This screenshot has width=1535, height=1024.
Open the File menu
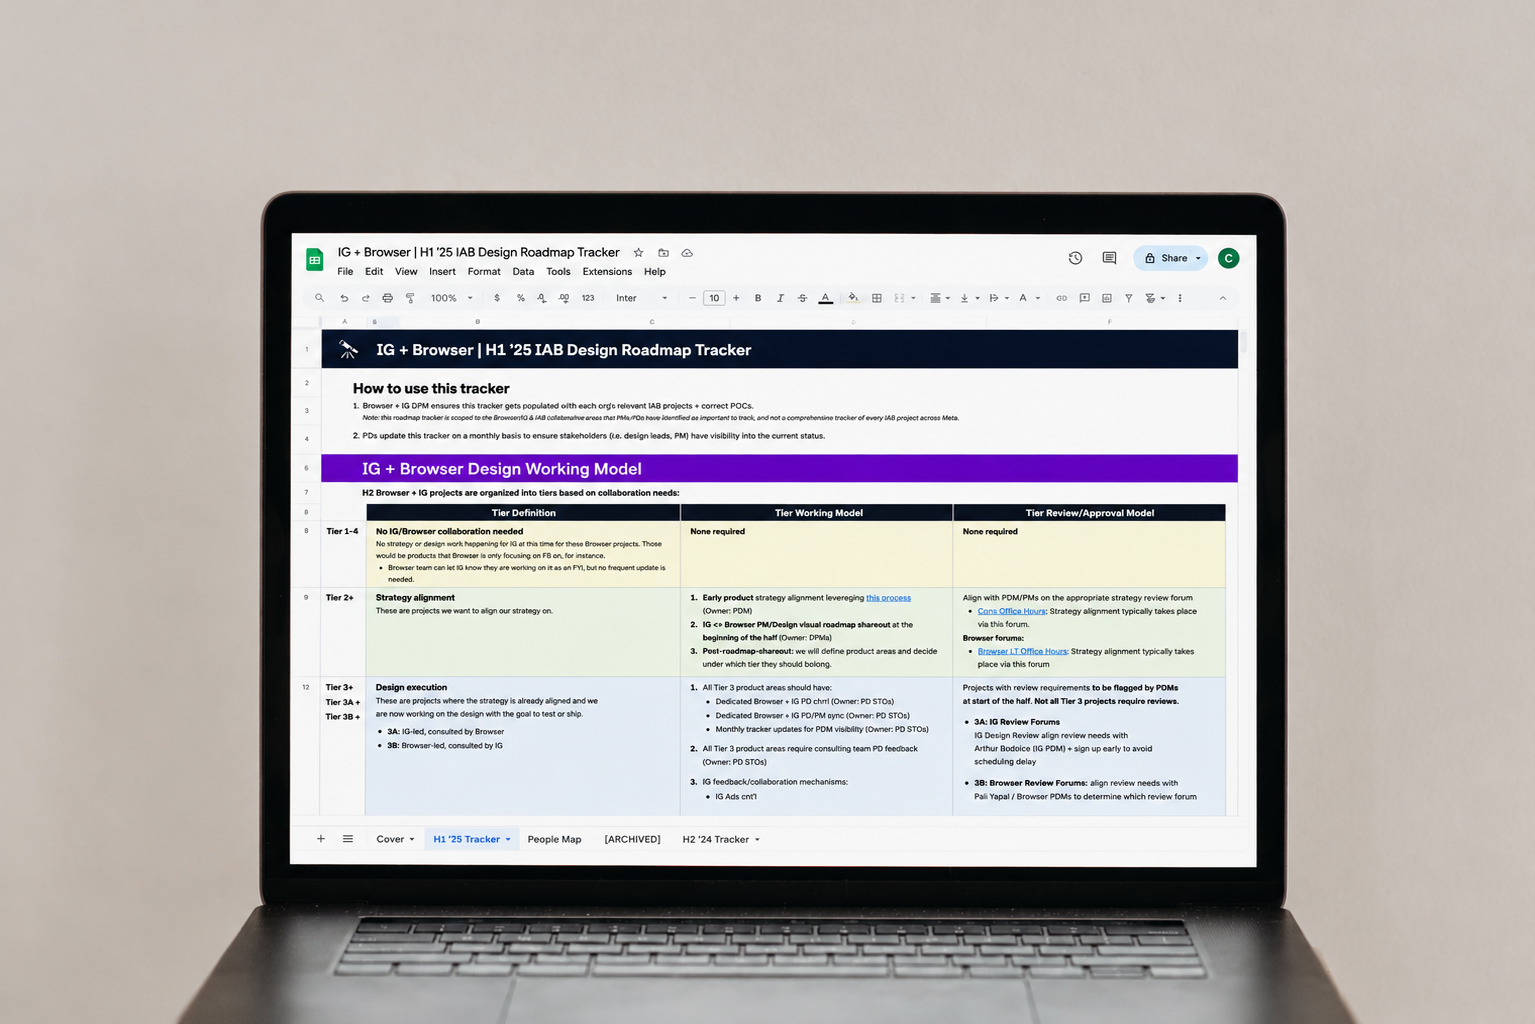[x=345, y=272]
